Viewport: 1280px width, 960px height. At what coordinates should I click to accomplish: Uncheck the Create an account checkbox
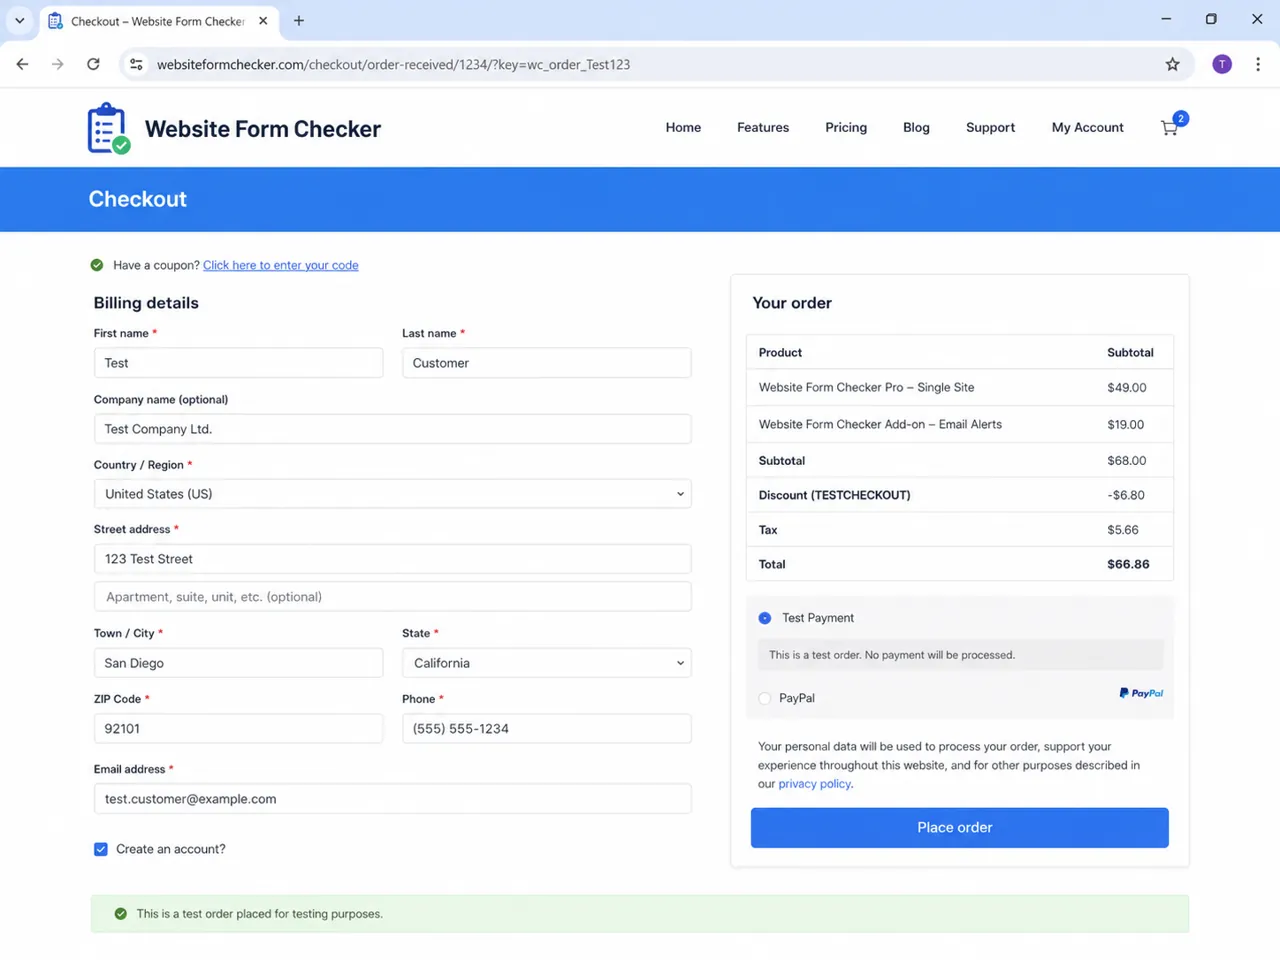[101, 849]
